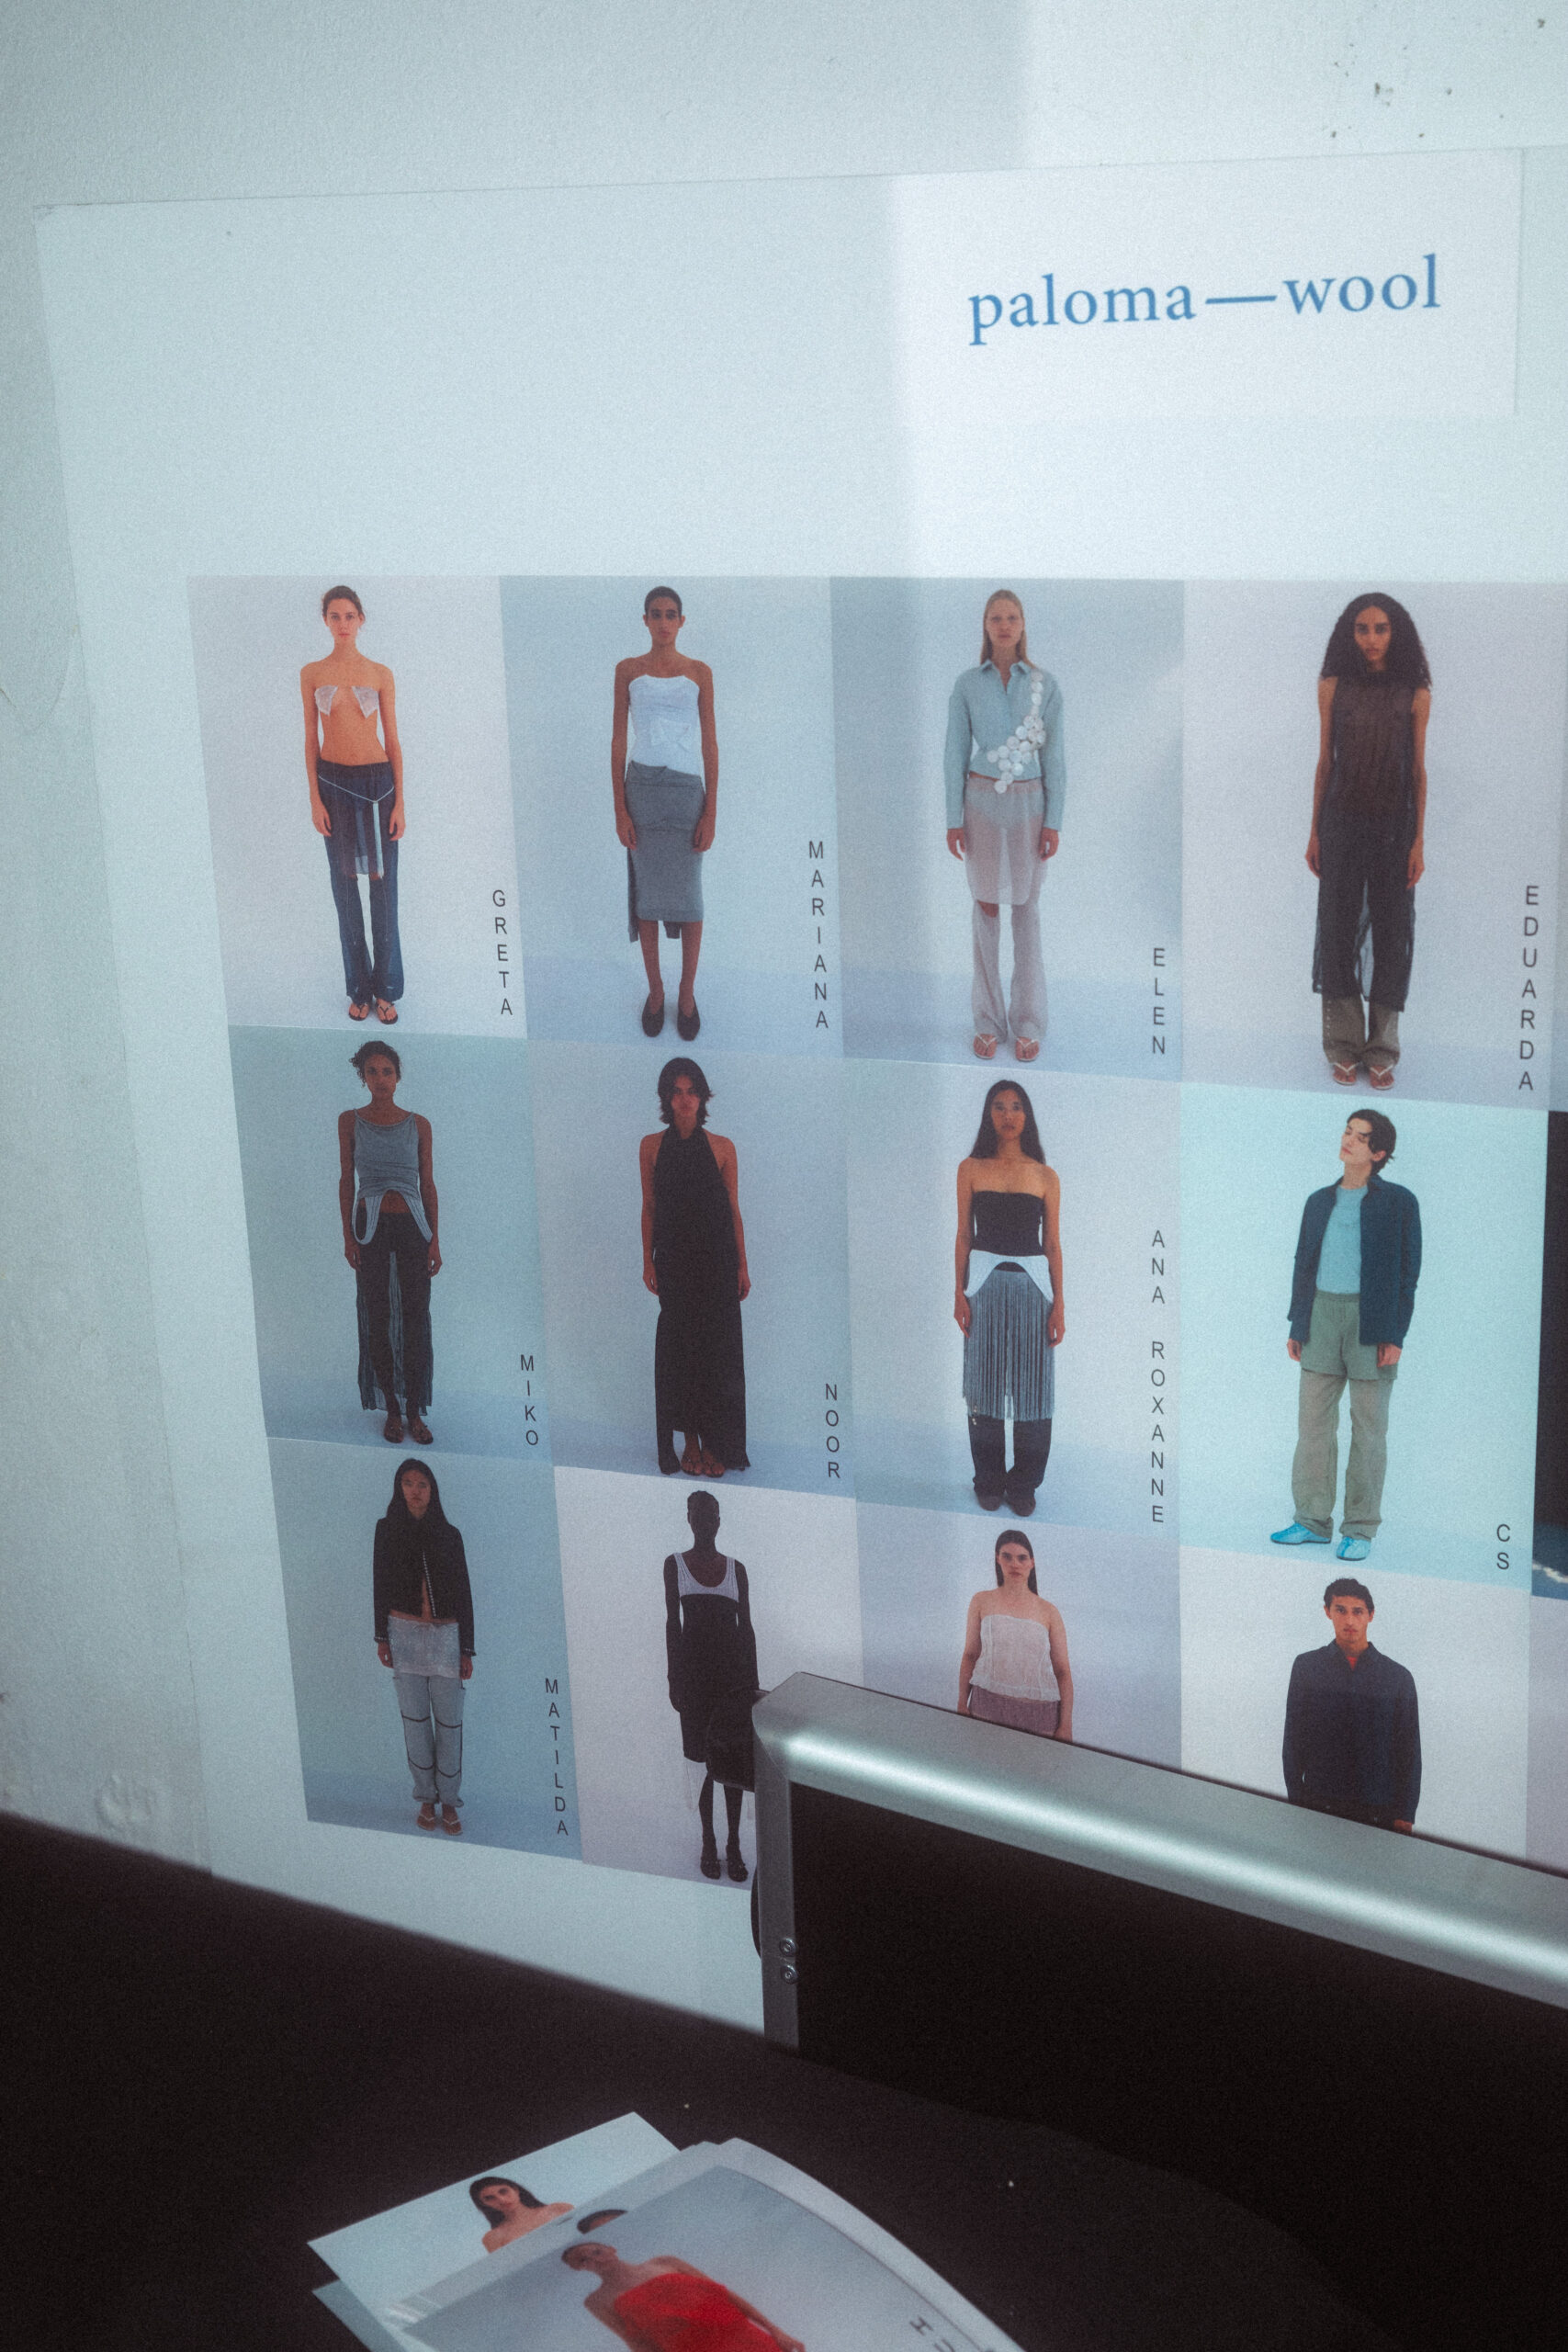Click the MARIANA name label
Viewport: 1568px width, 2352px height.
pos(818,934)
